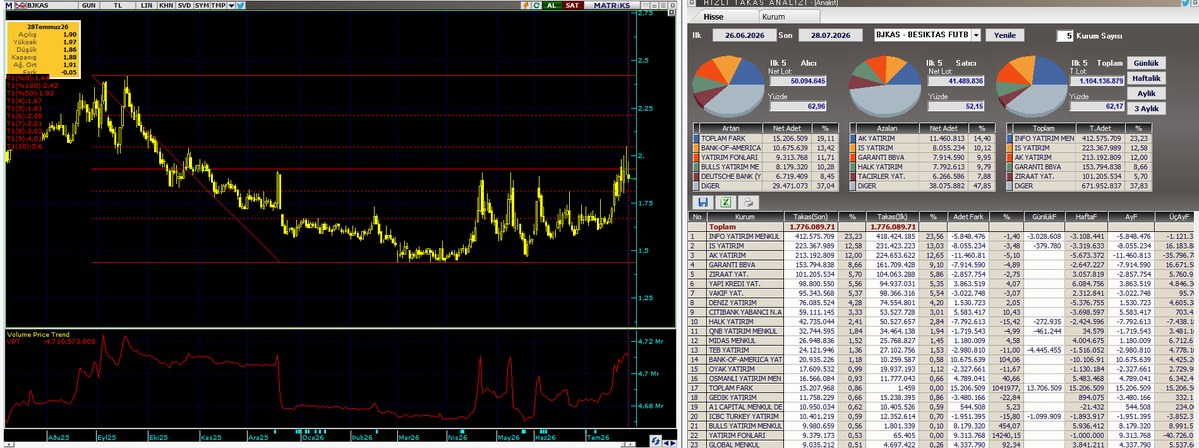Viewport: 1199px width, 448px height.
Task: Click the Yenile refresh button
Action: coord(1004,35)
